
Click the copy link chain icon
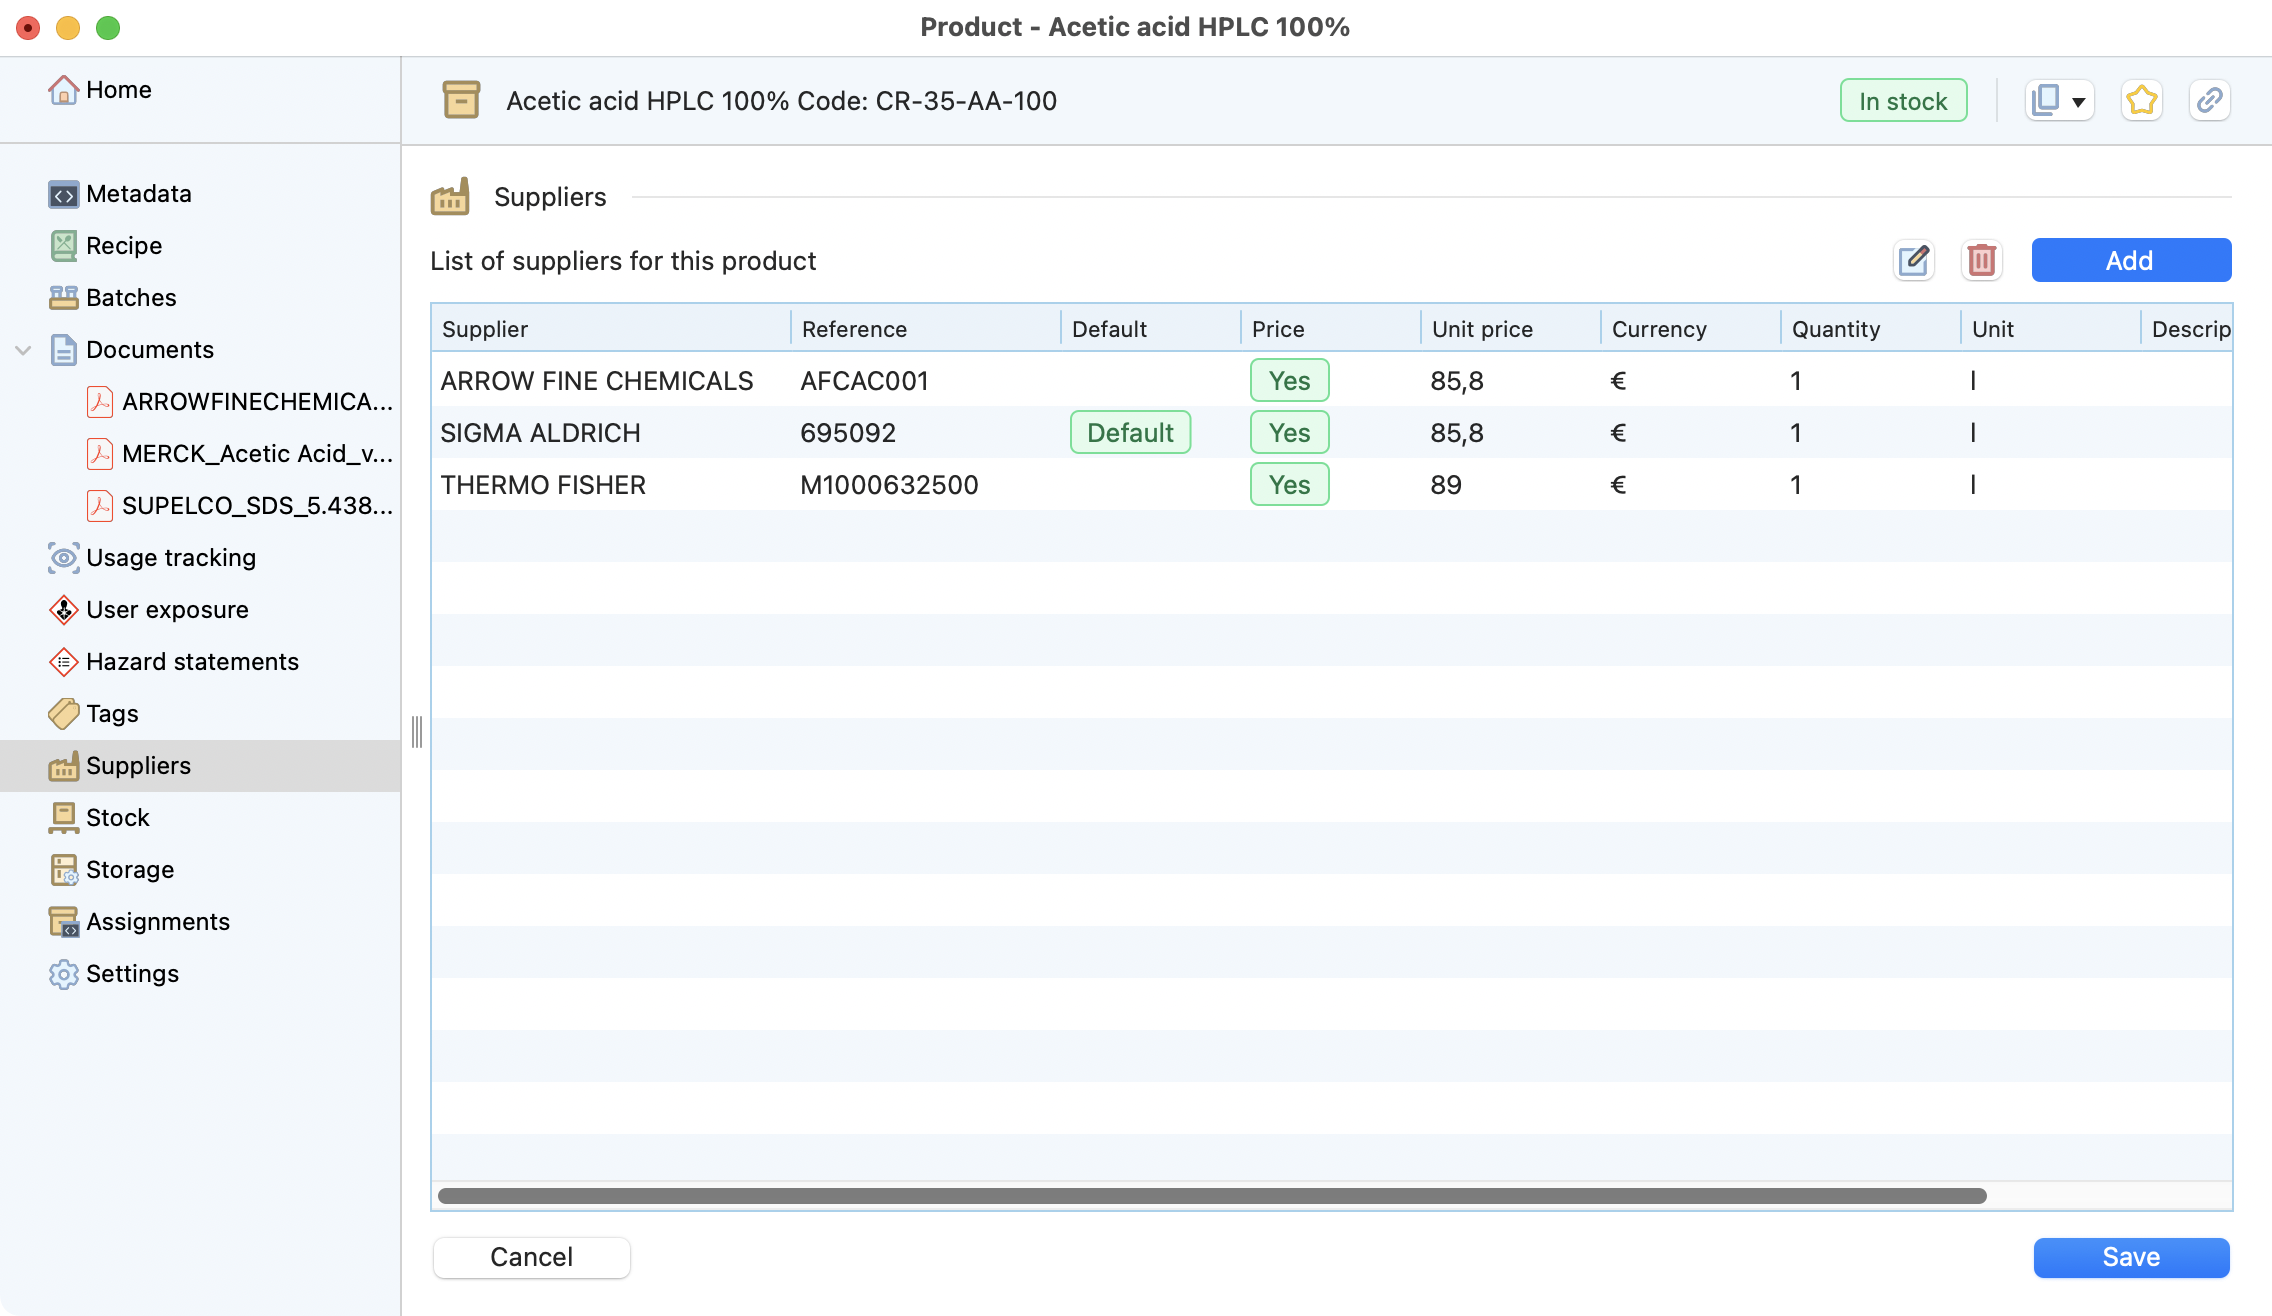tap(2209, 101)
